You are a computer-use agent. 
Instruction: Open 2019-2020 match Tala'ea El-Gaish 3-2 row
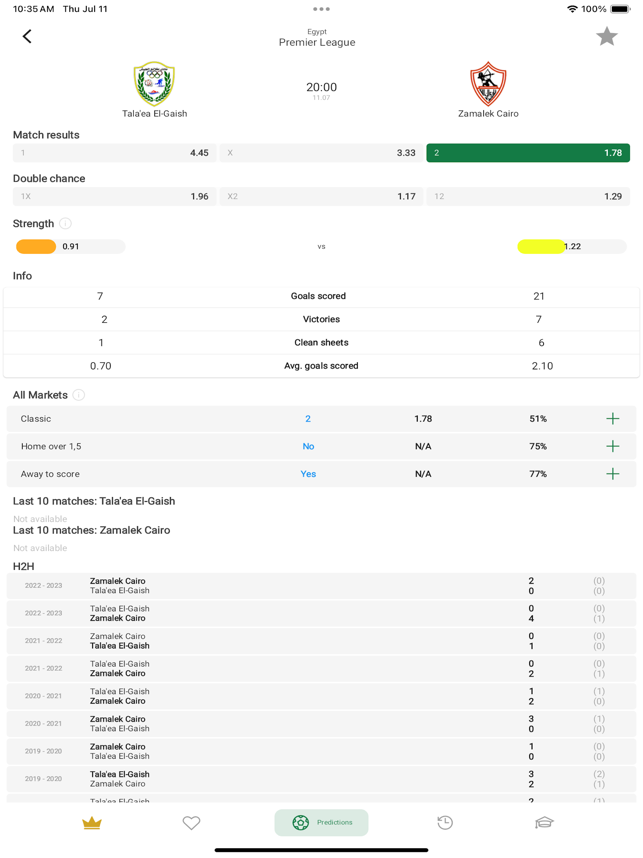(321, 779)
